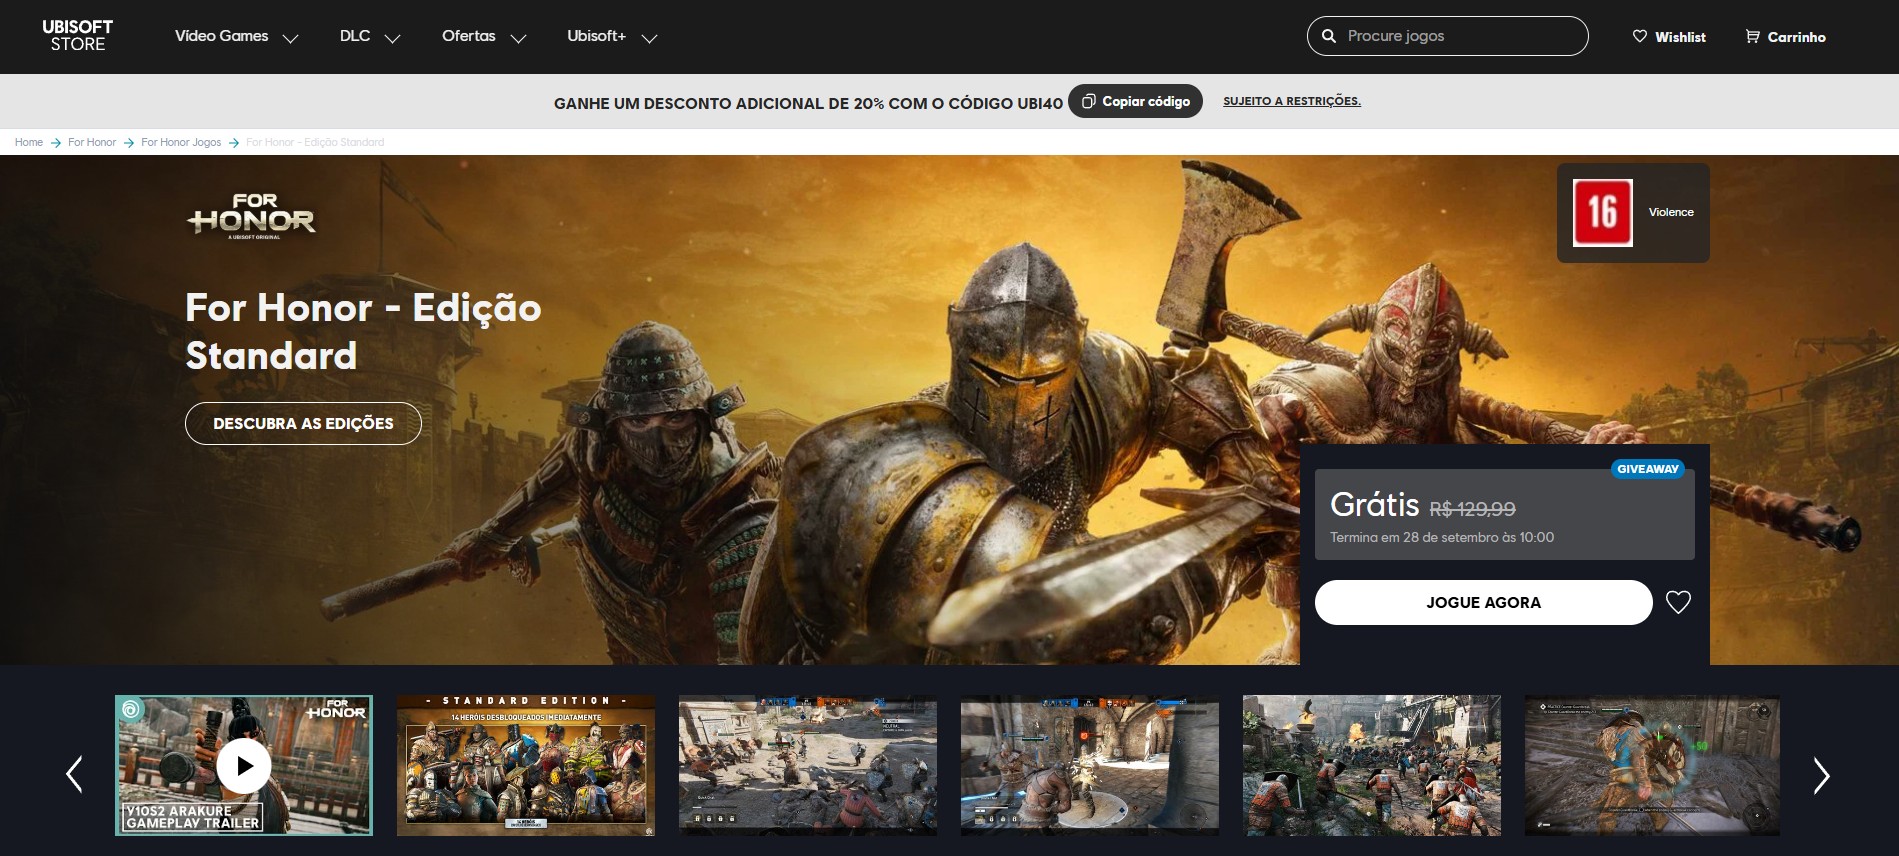The image size is (1899, 856).
Task: Click the For Honor game logo
Action: pyautogui.click(x=251, y=216)
